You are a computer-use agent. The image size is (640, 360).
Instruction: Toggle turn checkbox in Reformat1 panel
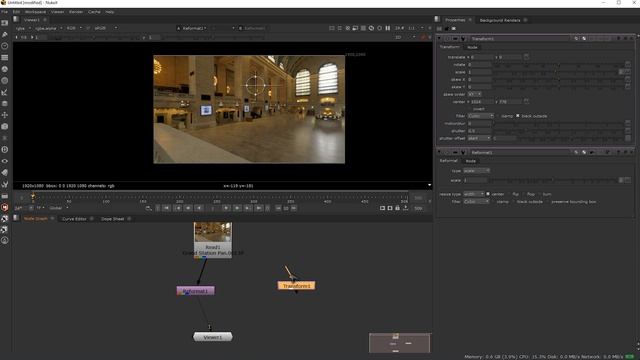point(540,194)
